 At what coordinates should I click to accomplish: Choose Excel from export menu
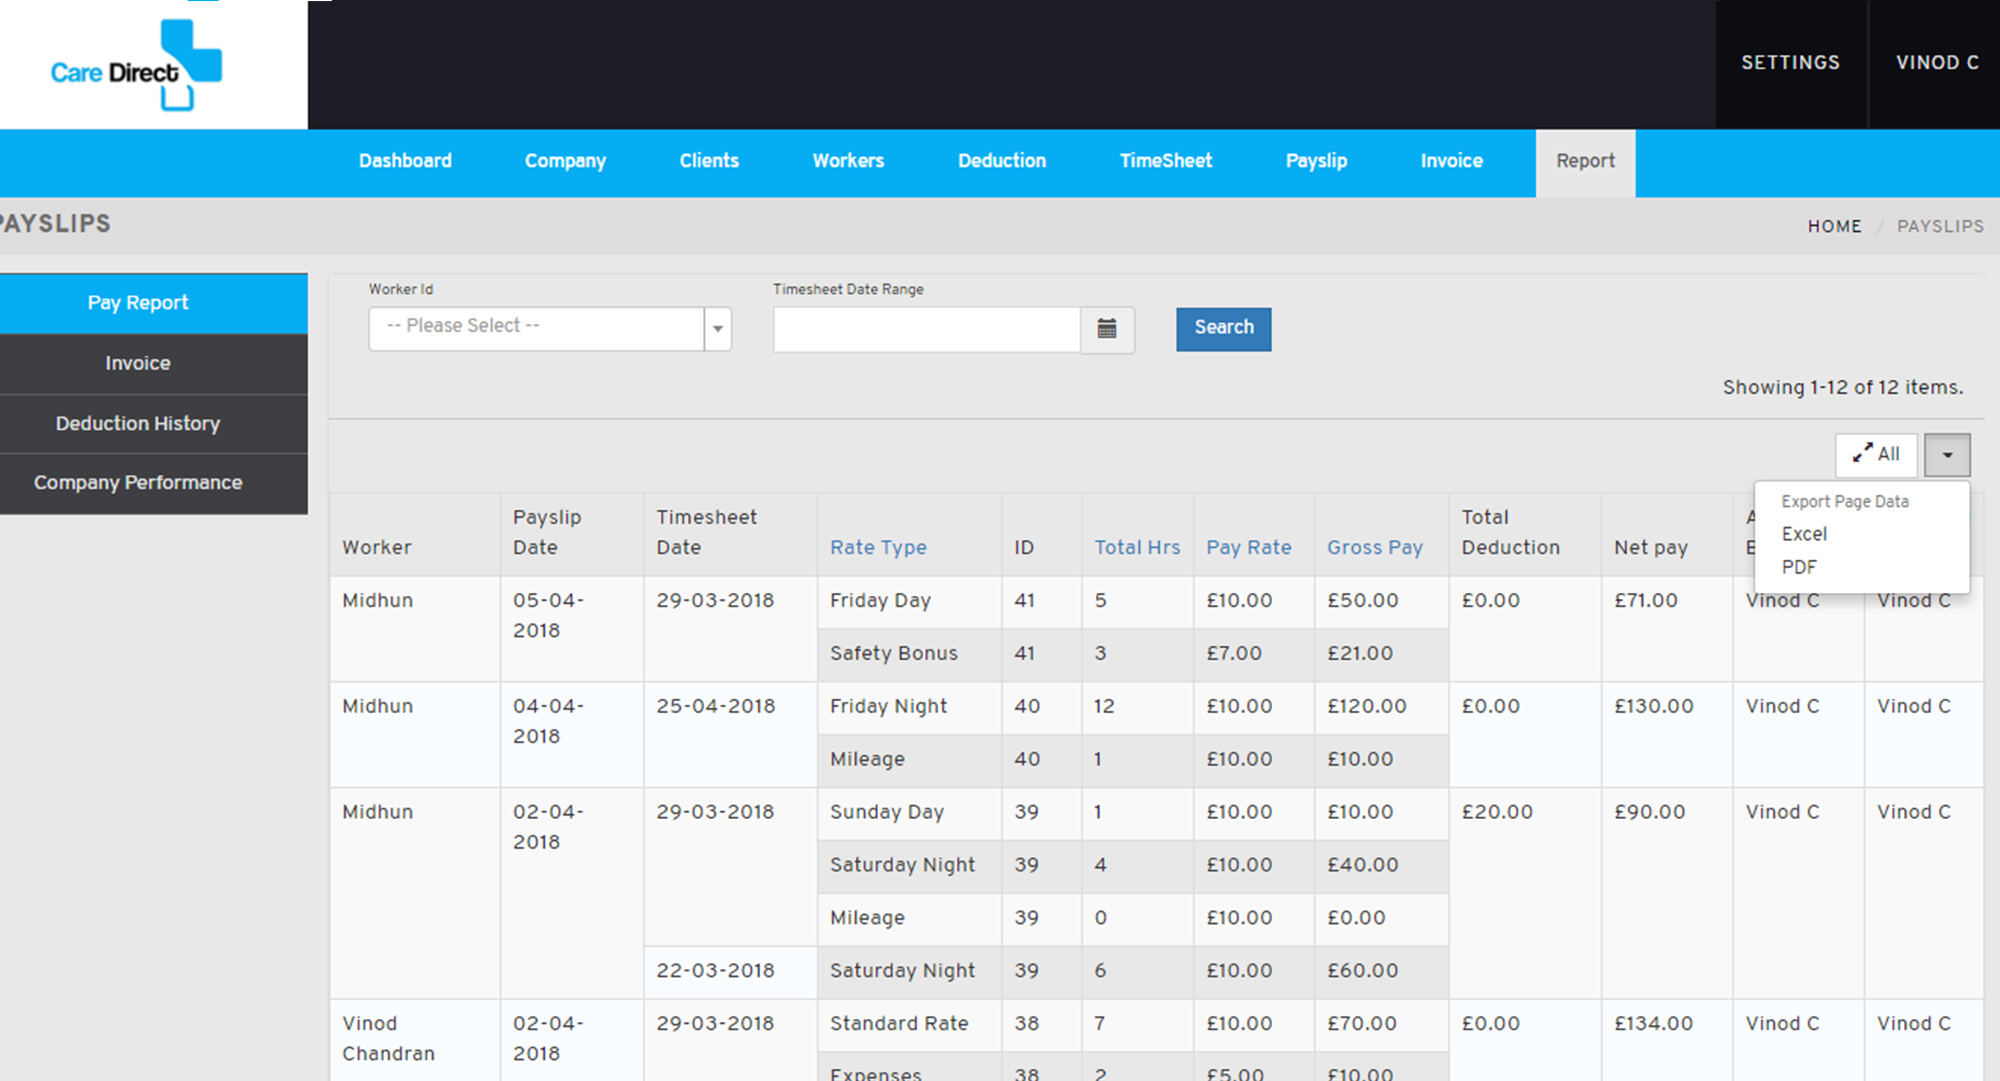click(x=1804, y=534)
